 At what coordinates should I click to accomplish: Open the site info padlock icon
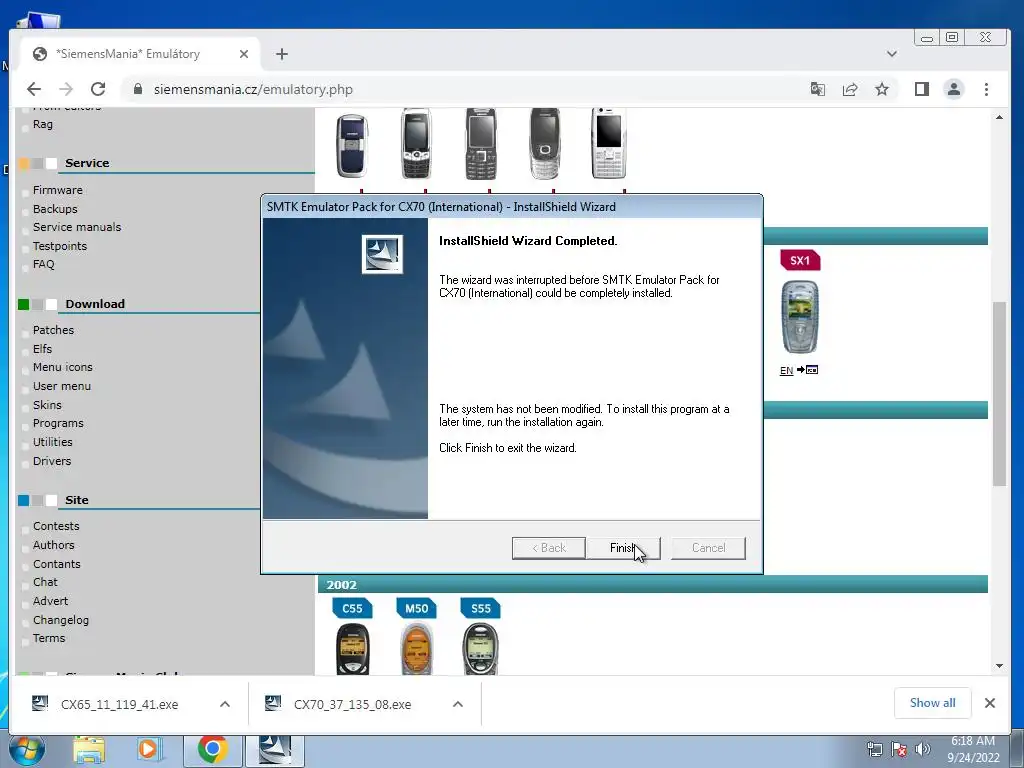coord(138,89)
